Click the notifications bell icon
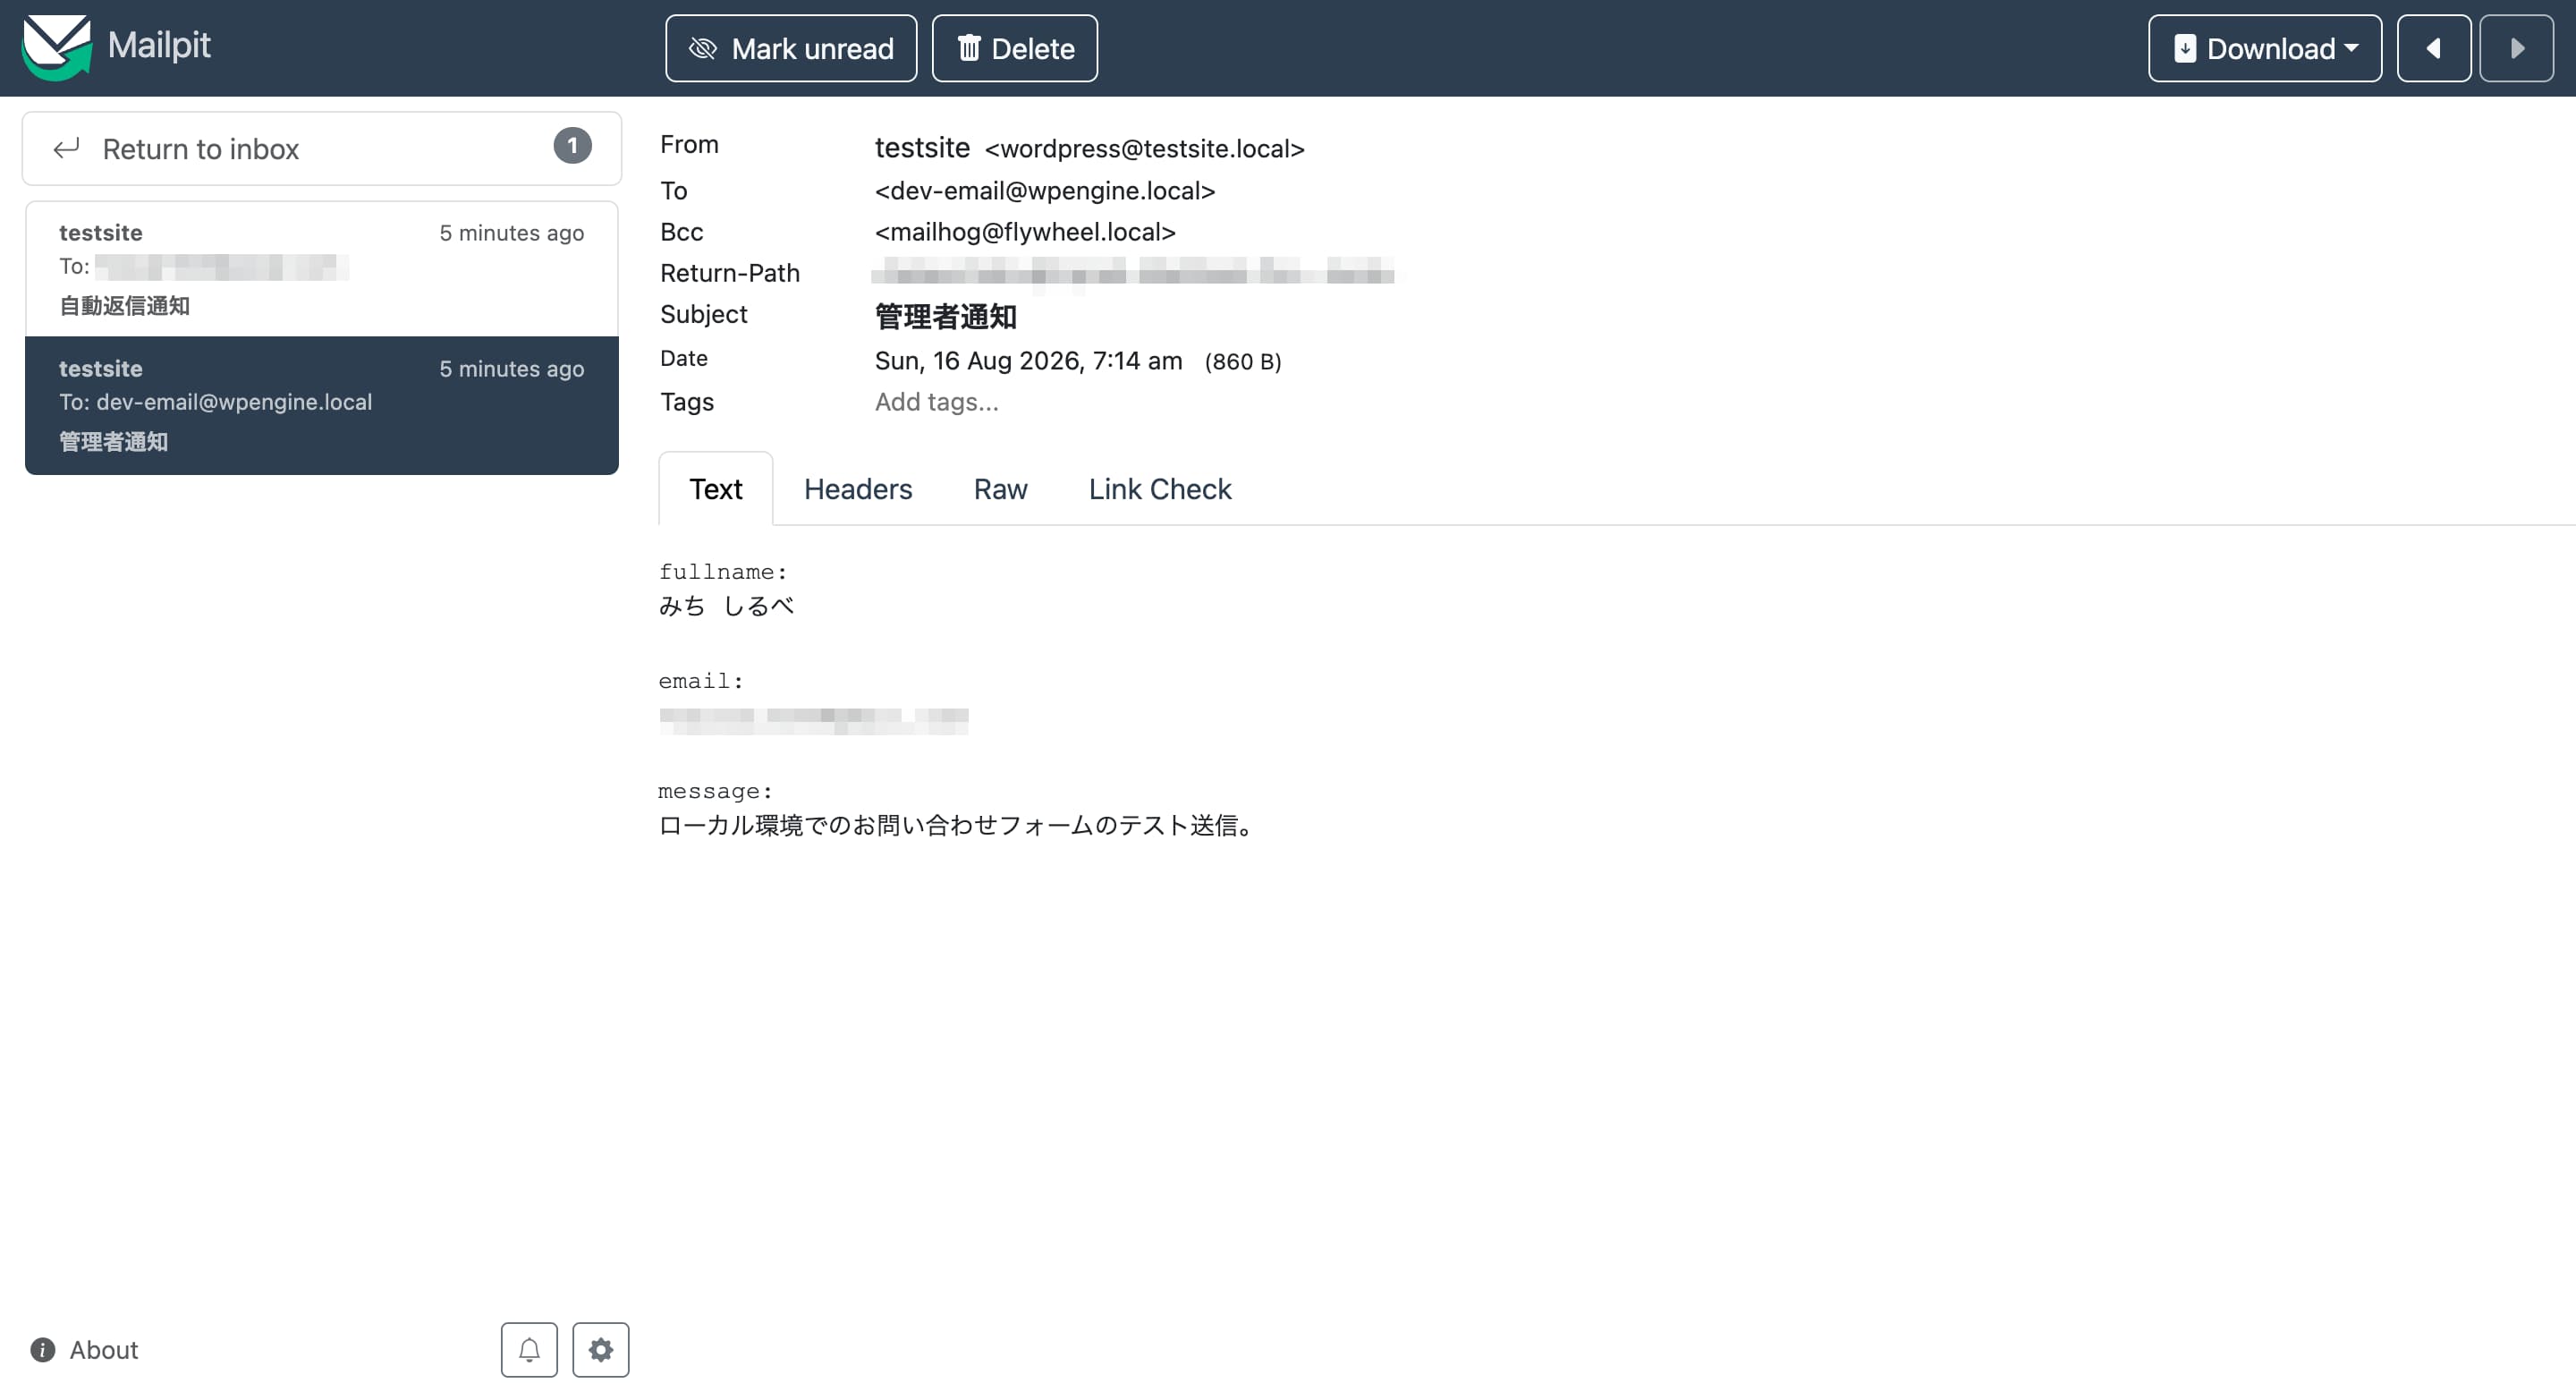2576x1392 pixels. tap(529, 1350)
